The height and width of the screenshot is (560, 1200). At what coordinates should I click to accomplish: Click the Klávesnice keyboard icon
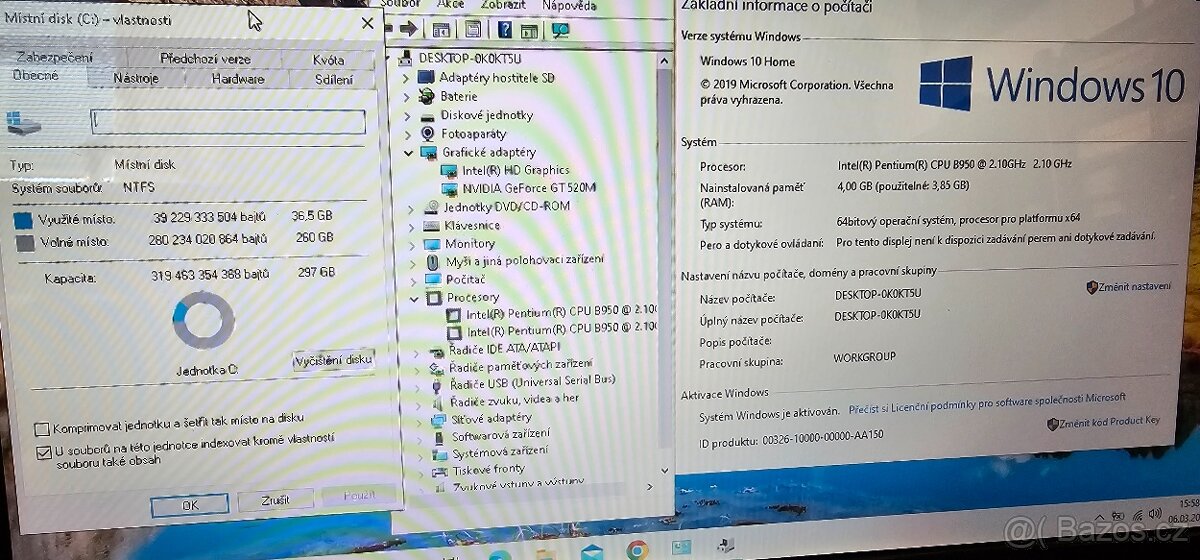(x=430, y=225)
